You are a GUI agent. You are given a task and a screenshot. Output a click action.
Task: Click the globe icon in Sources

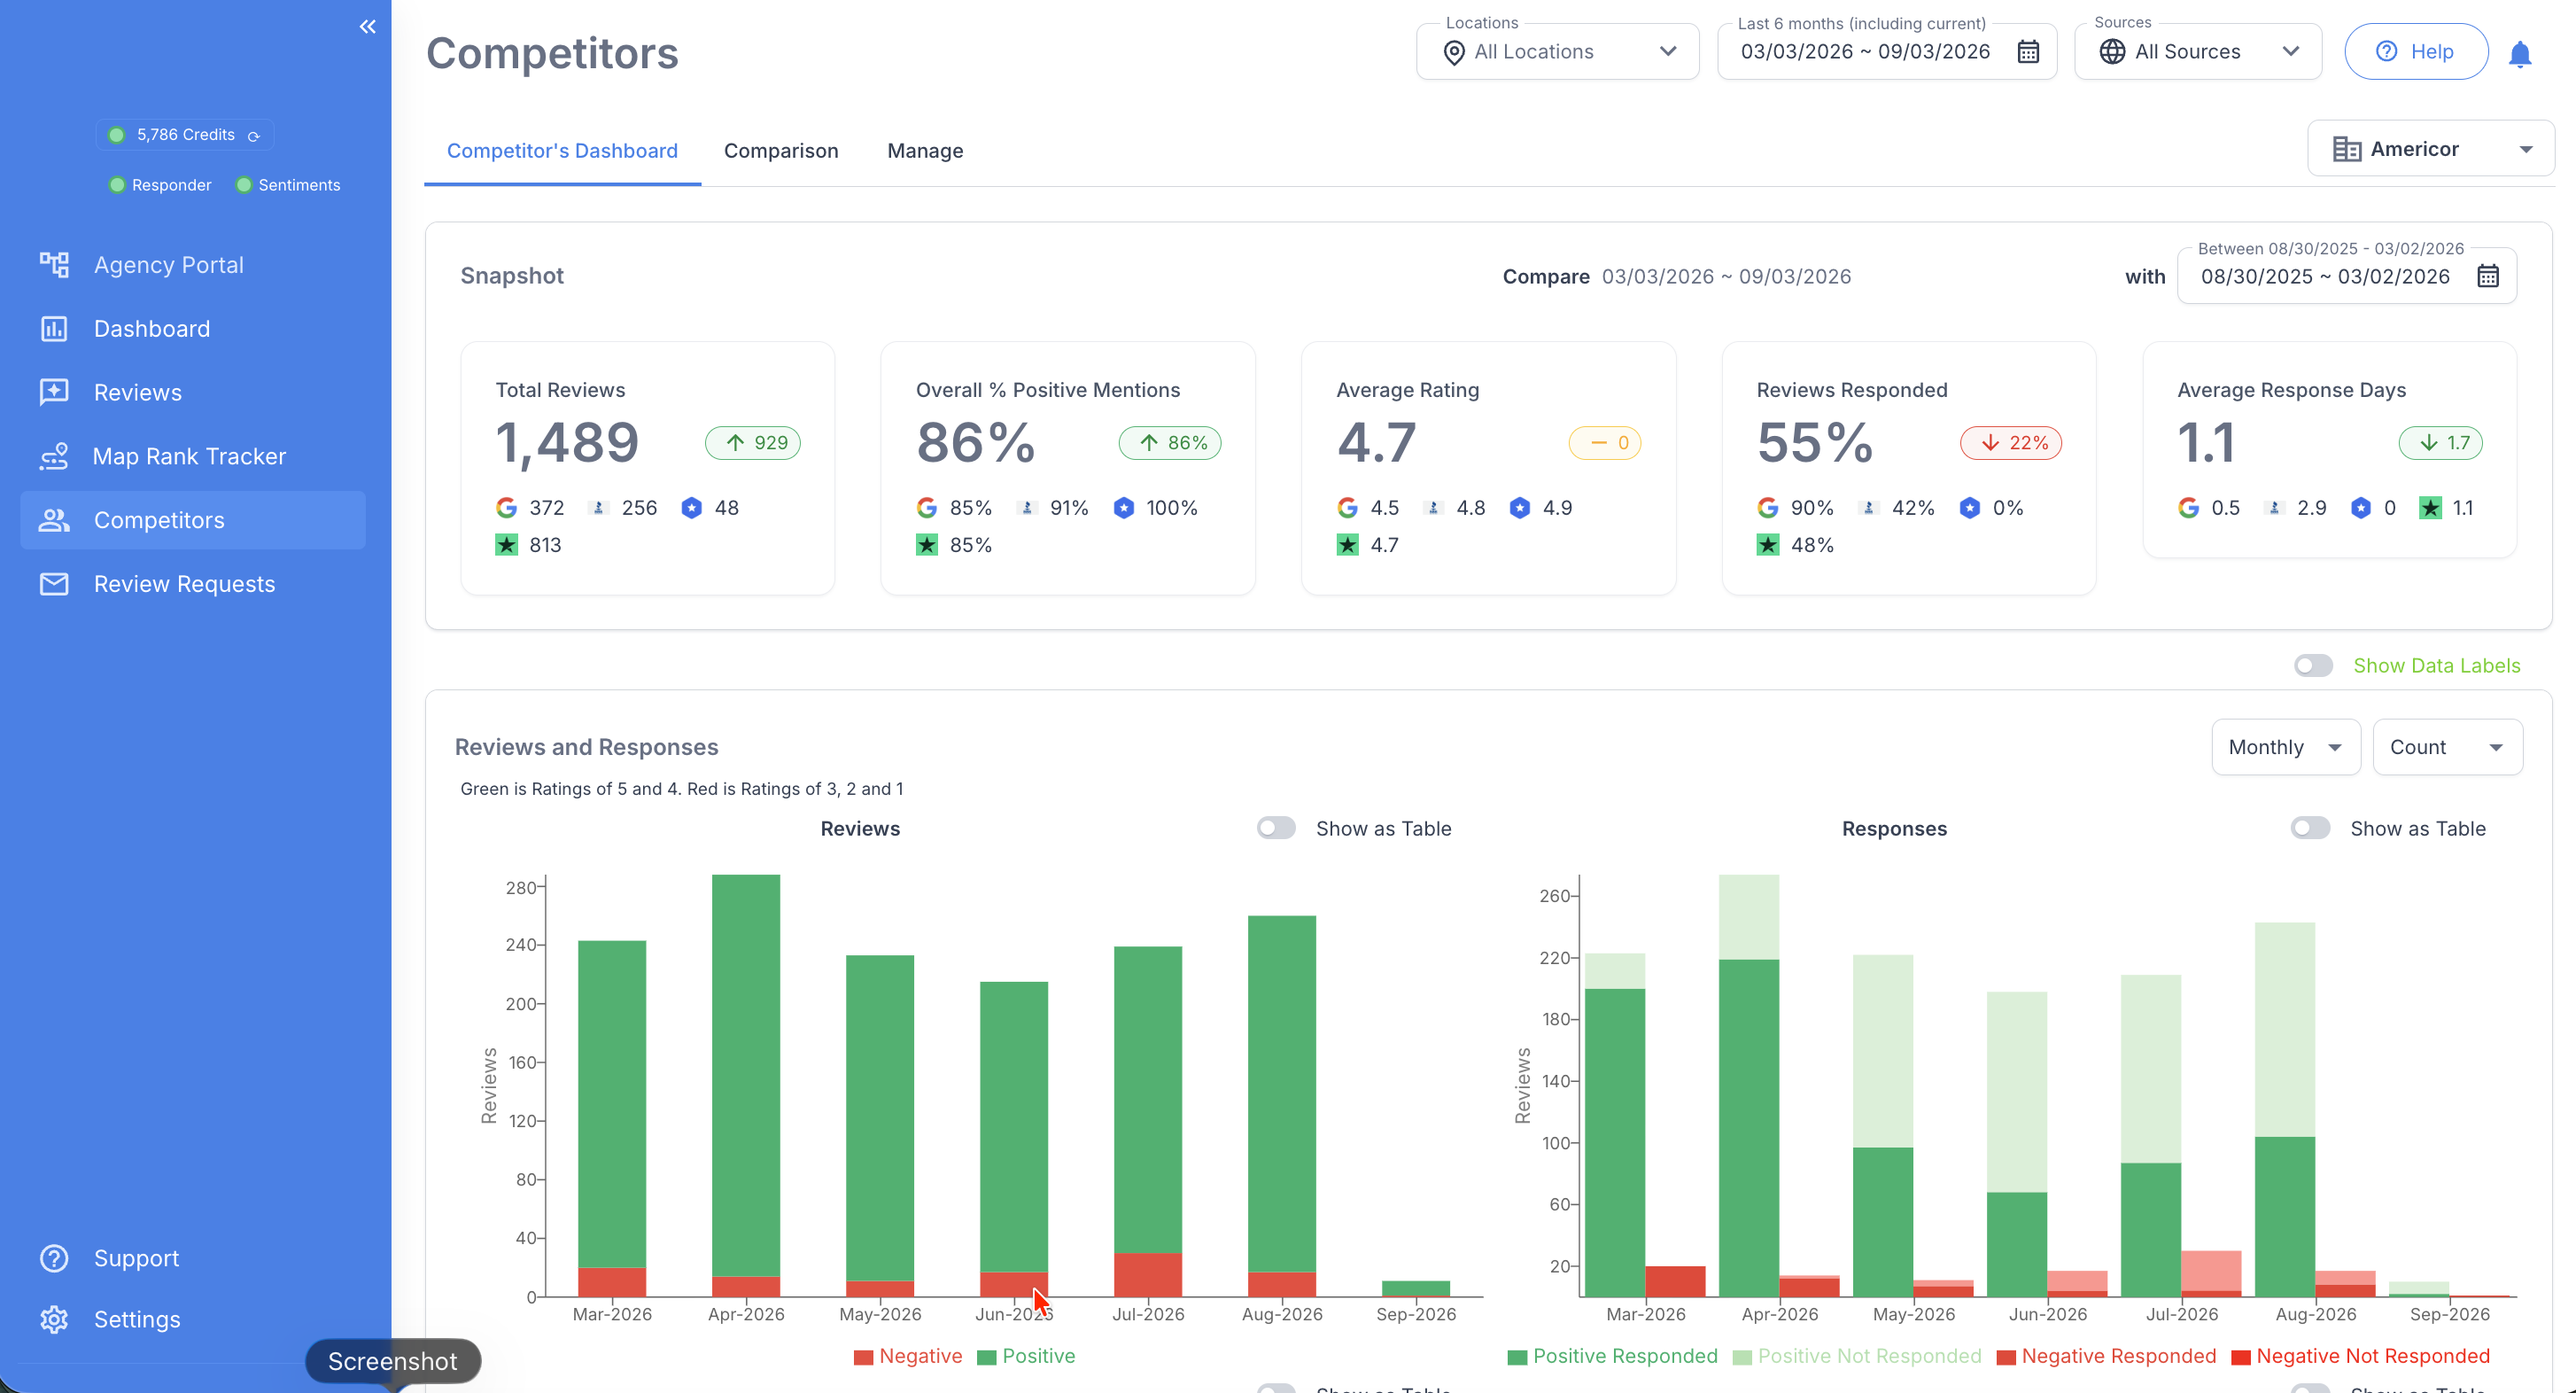(2112, 52)
